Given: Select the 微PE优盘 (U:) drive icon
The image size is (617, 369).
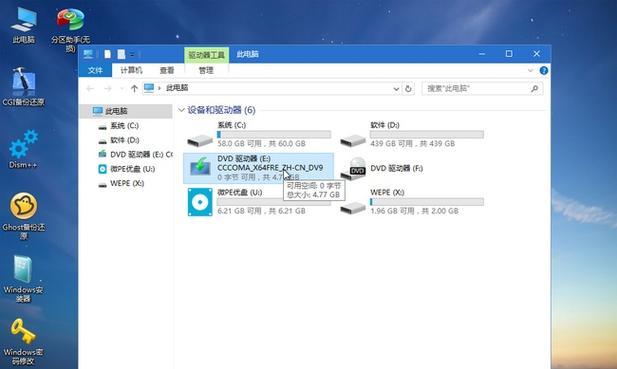Looking at the screenshot, I should coord(200,202).
